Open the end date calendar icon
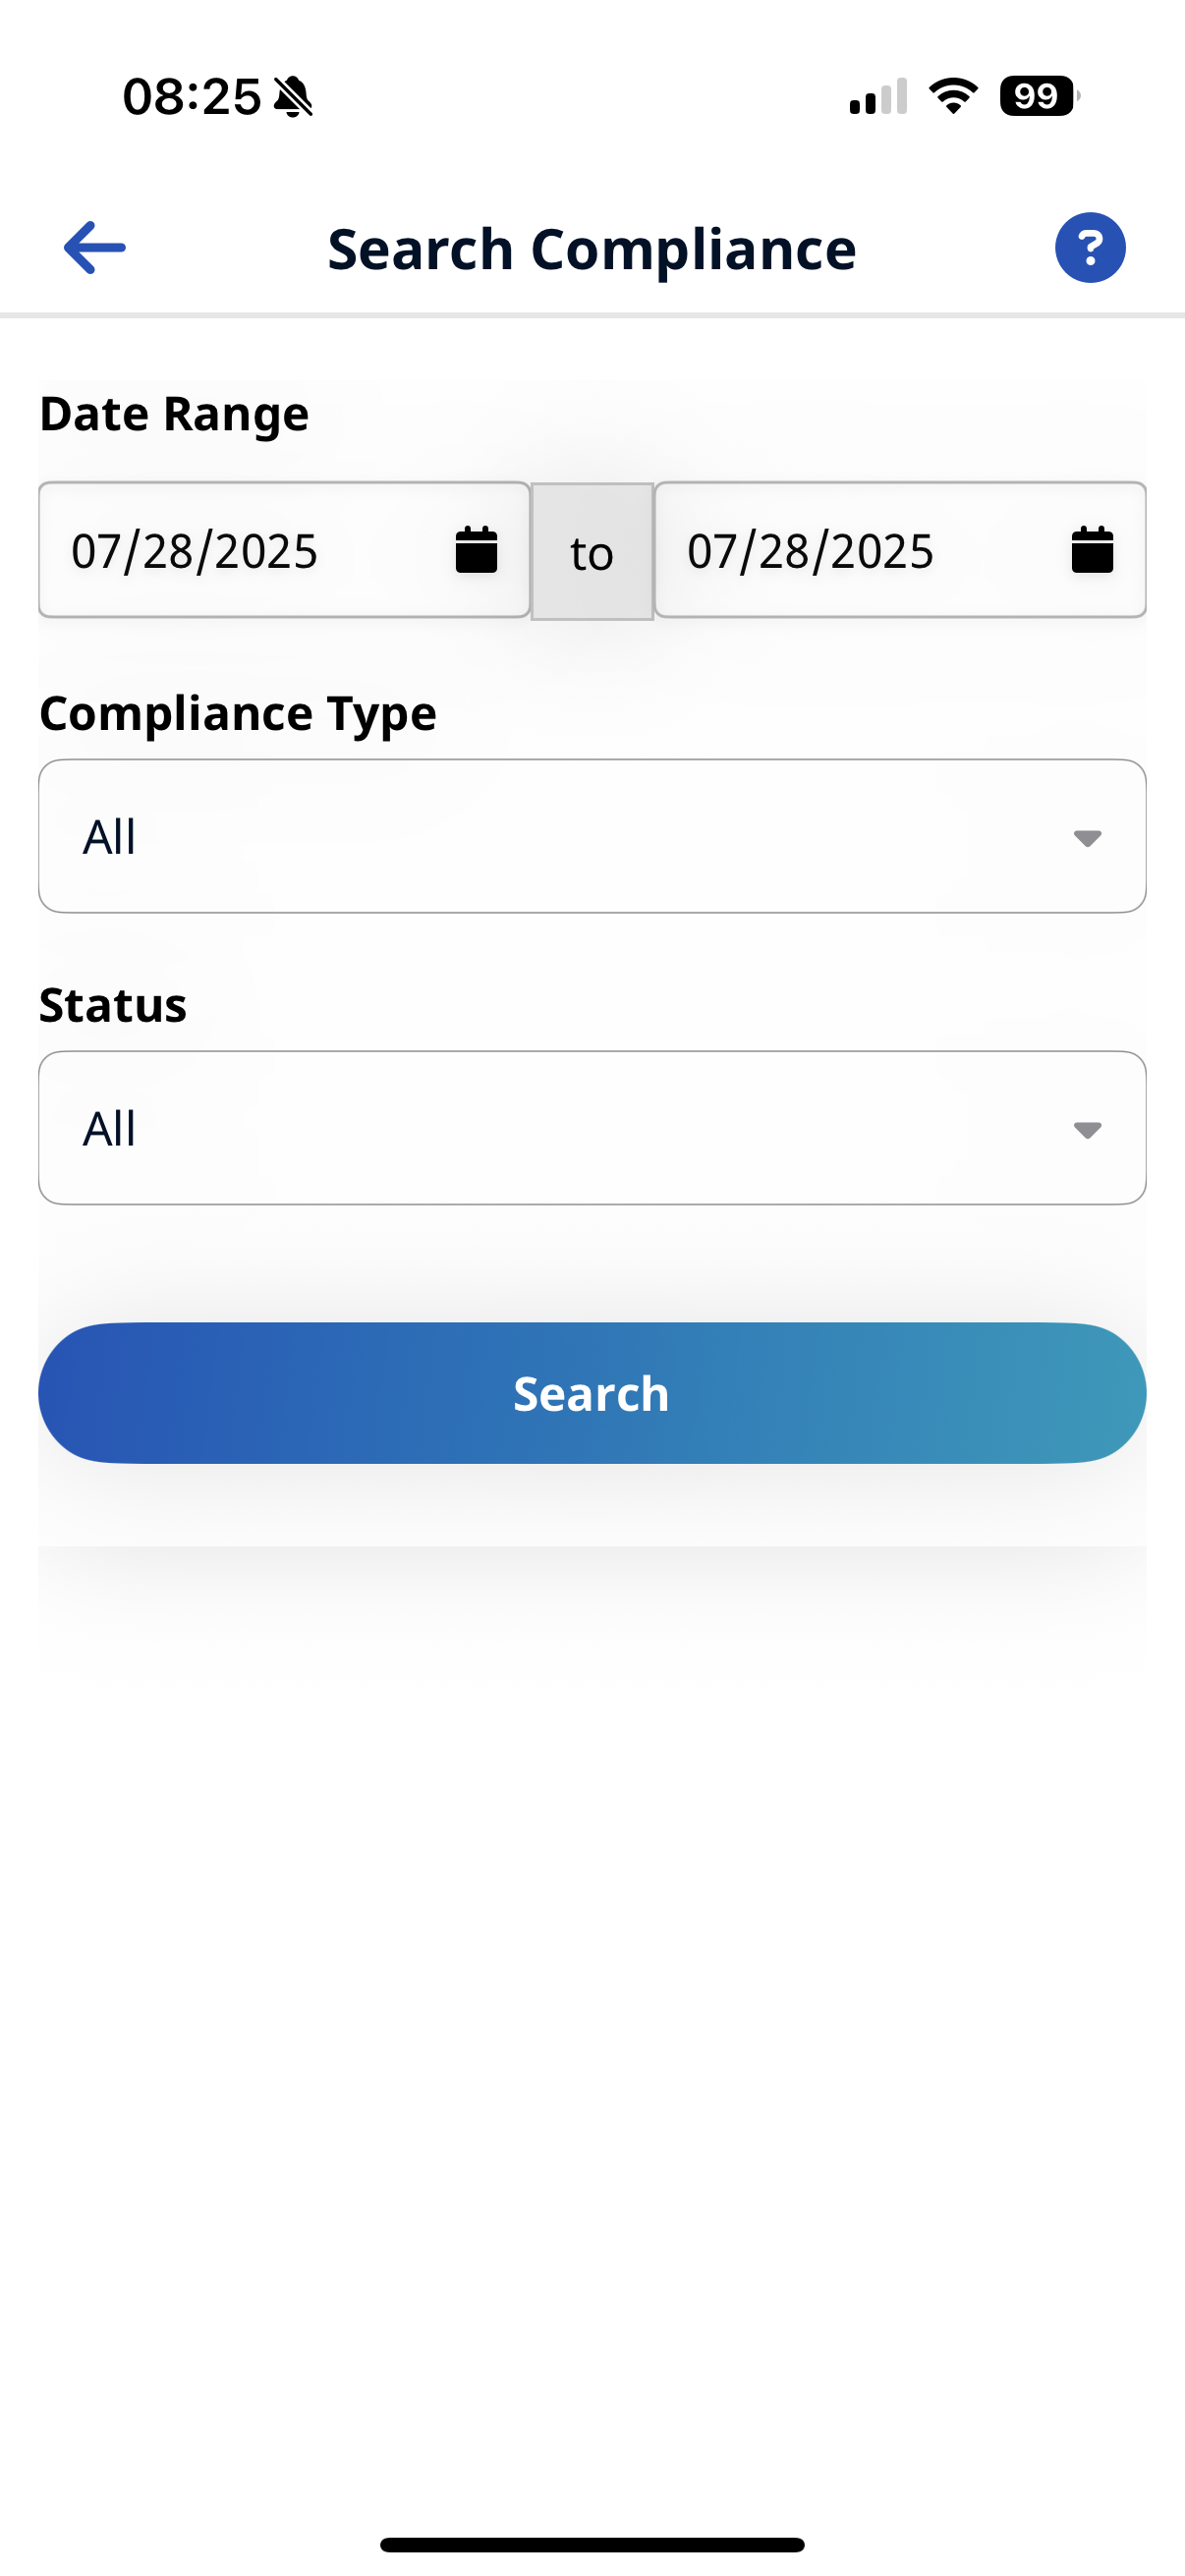Image resolution: width=1185 pixels, height=2576 pixels. (1092, 550)
